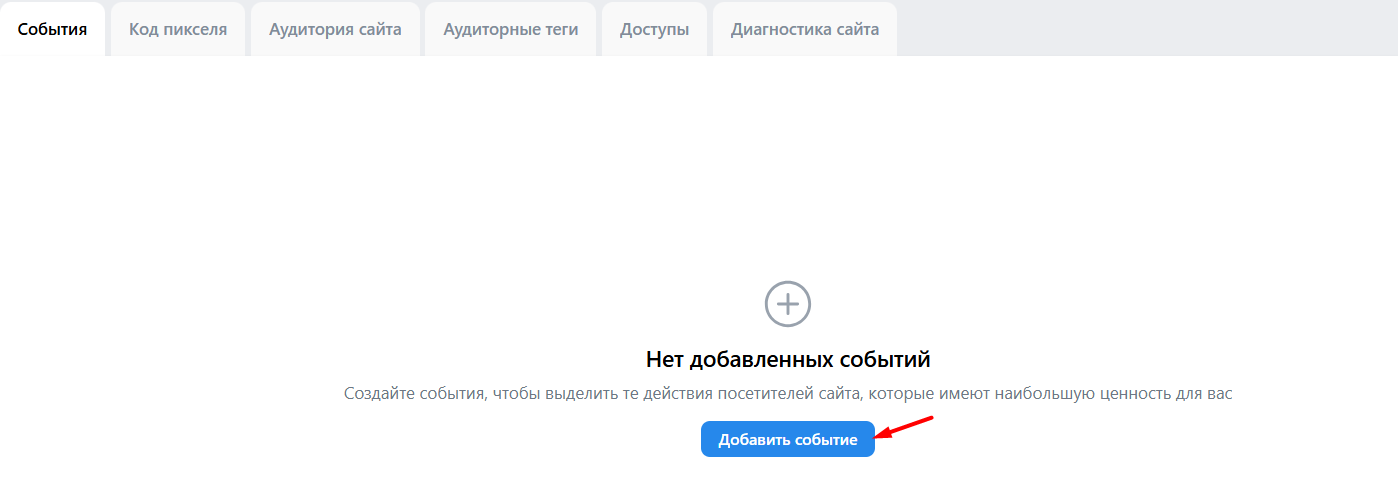The image size is (1398, 478).
Task: Show the site audience tab
Action: pyautogui.click(x=335, y=29)
